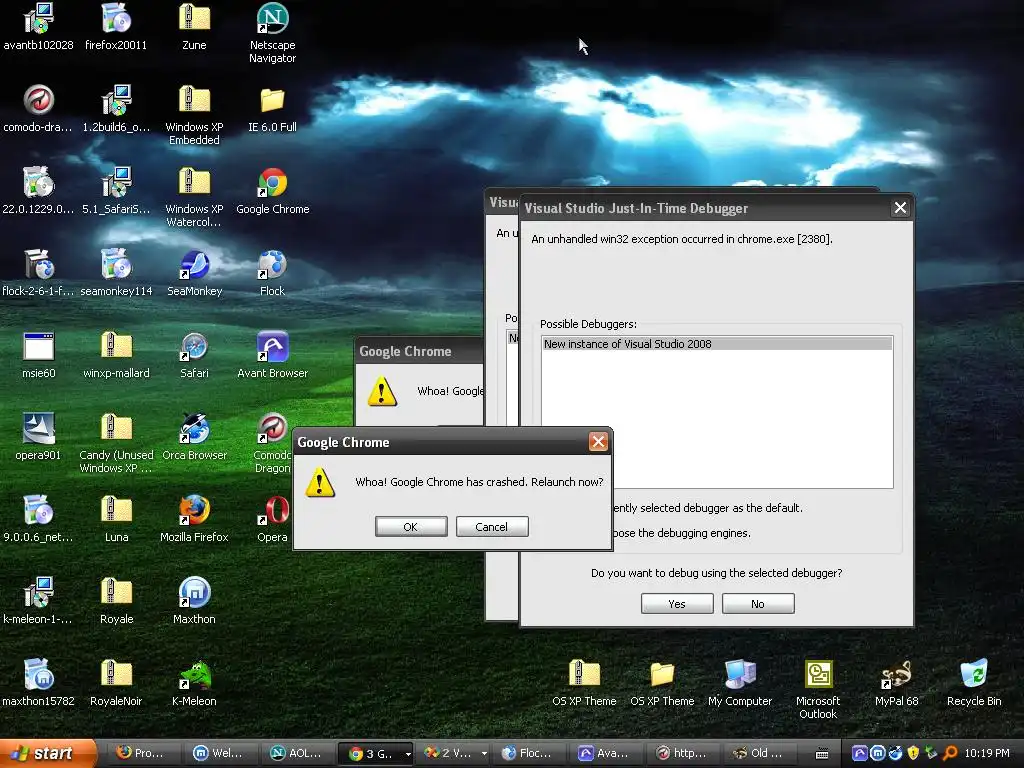Close the front Google Chrome crash dialog
This screenshot has height=768, width=1024.
(x=598, y=442)
